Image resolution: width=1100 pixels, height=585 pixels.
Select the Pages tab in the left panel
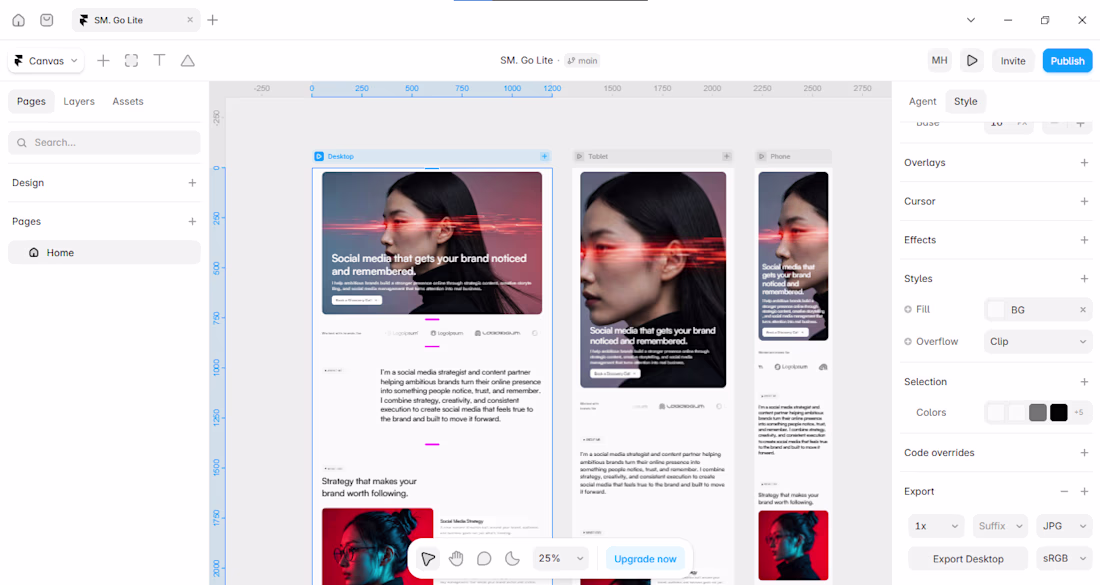click(x=32, y=102)
